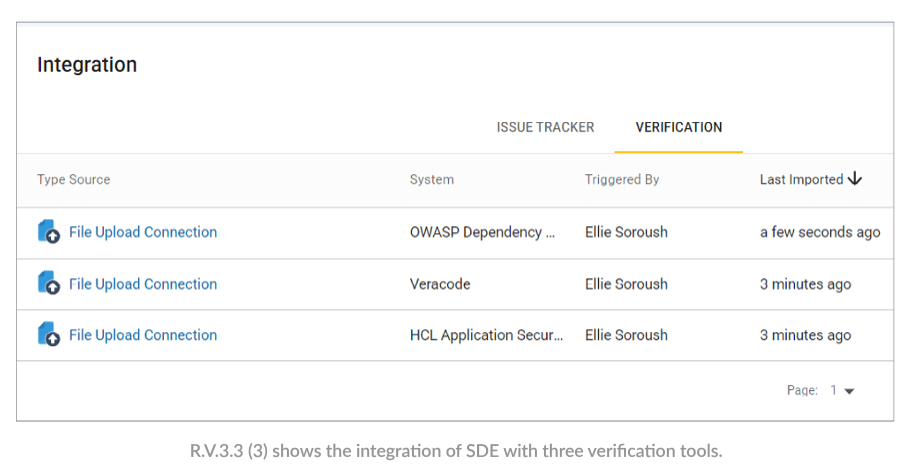
Task: Open File Upload Connection link for OWASP Dependency
Action: click(143, 232)
